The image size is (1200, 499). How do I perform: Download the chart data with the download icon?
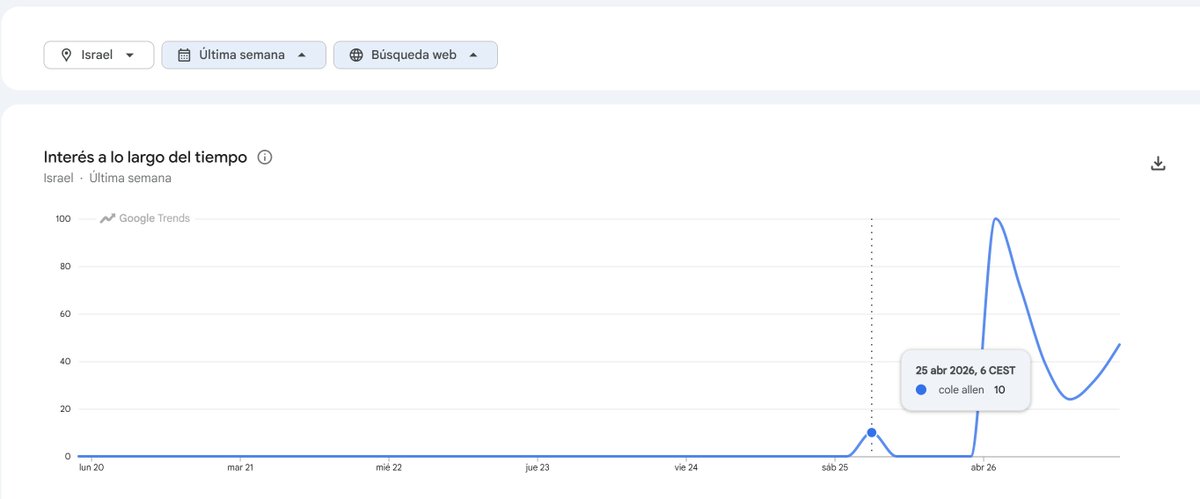point(1158,163)
